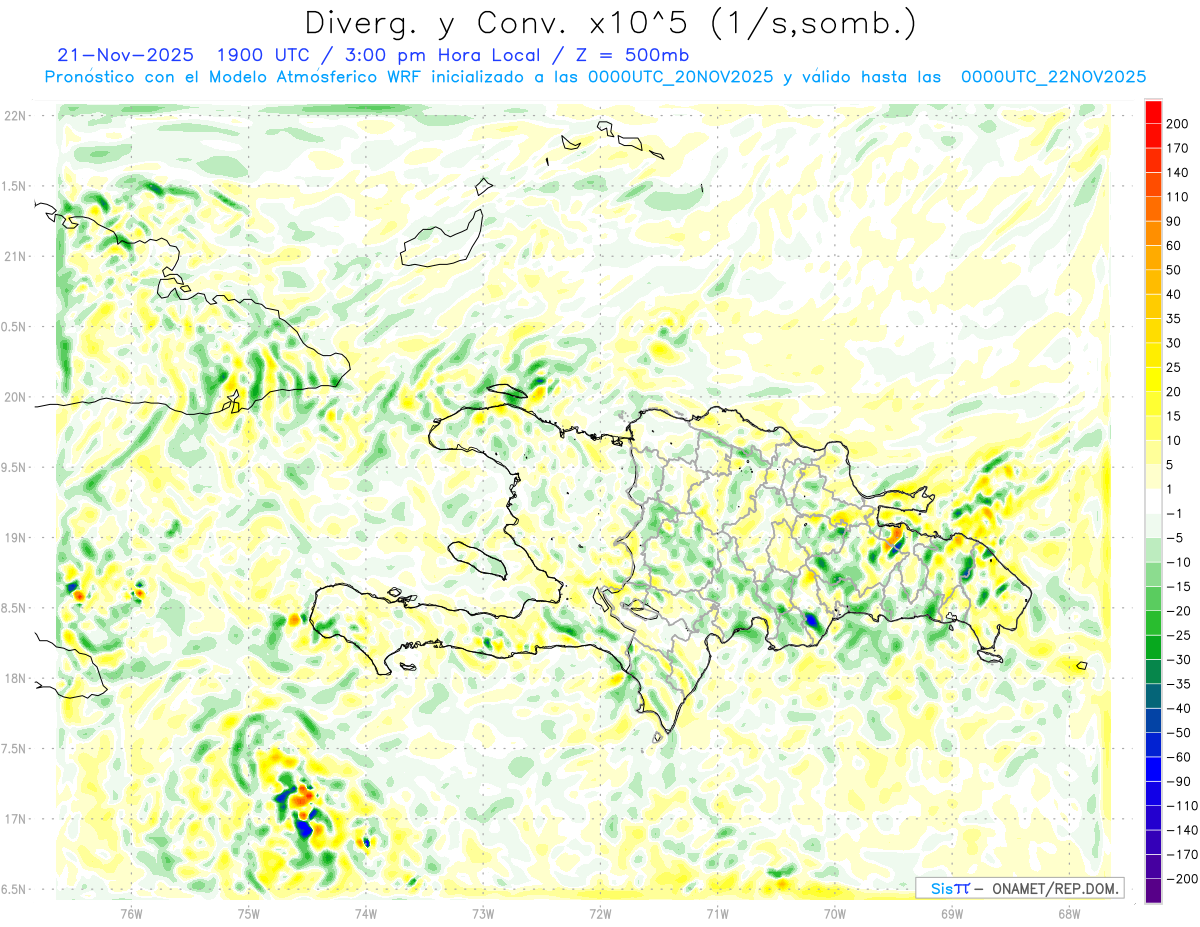The image size is (1200, 927).
Task: Select the -35 color scale value
Action: click(x=1178, y=684)
